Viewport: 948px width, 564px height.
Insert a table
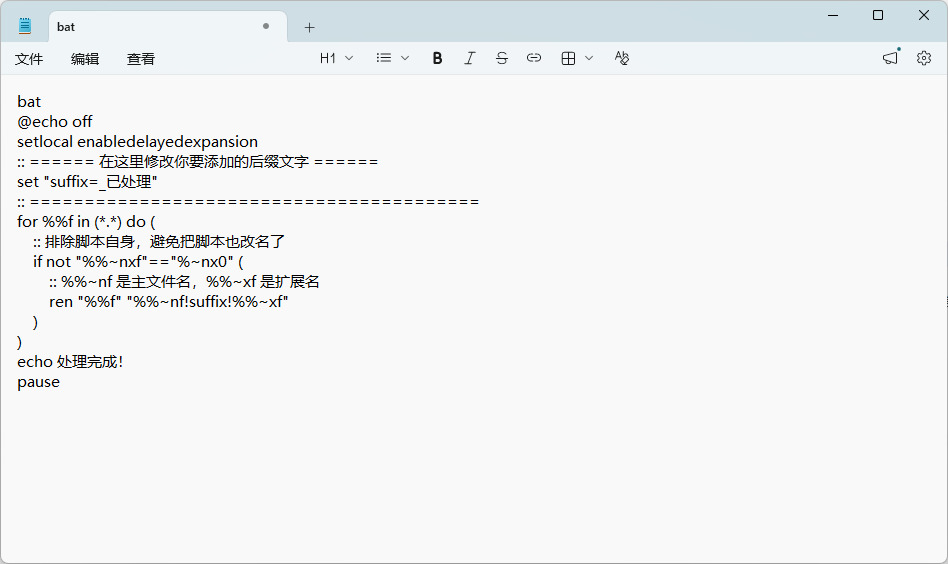click(x=568, y=58)
